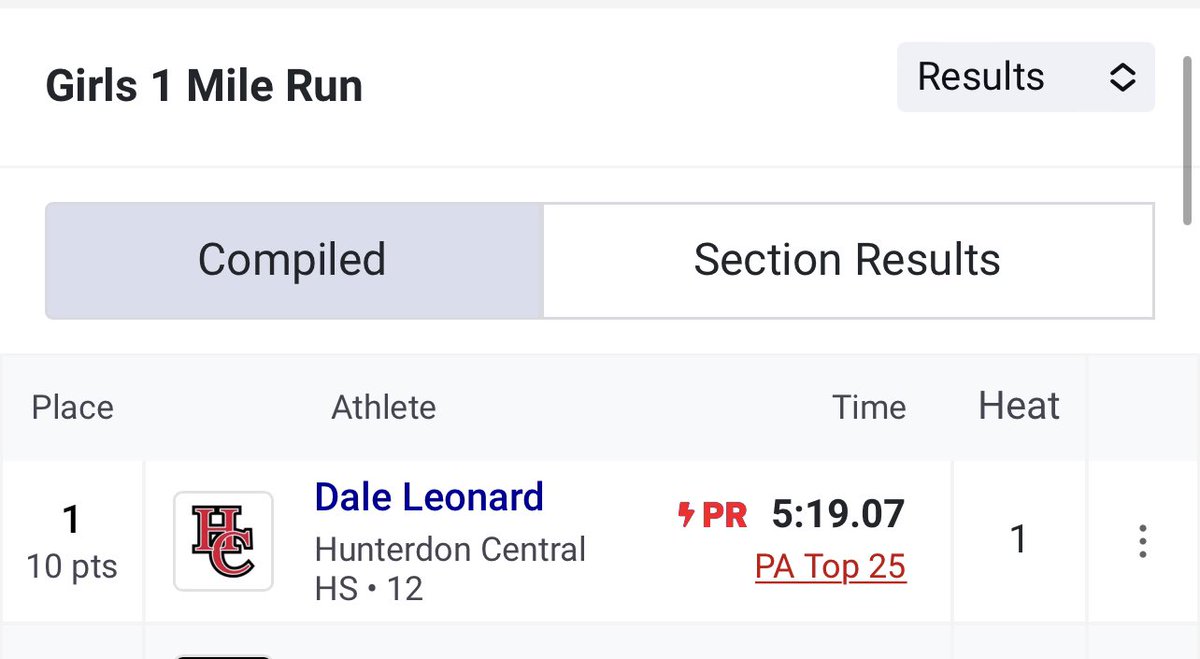Click the Time column header
This screenshot has width=1200, height=659.
pyautogui.click(x=869, y=407)
